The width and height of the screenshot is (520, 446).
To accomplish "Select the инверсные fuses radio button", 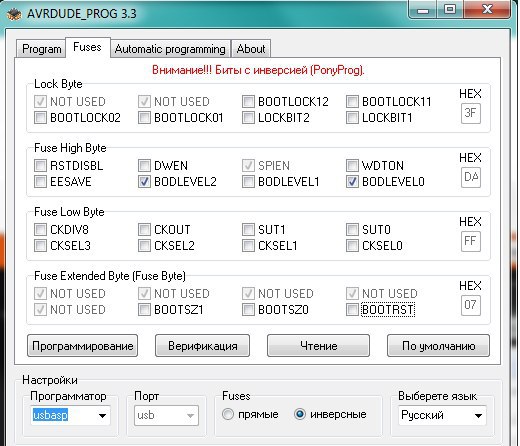I will (300, 414).
